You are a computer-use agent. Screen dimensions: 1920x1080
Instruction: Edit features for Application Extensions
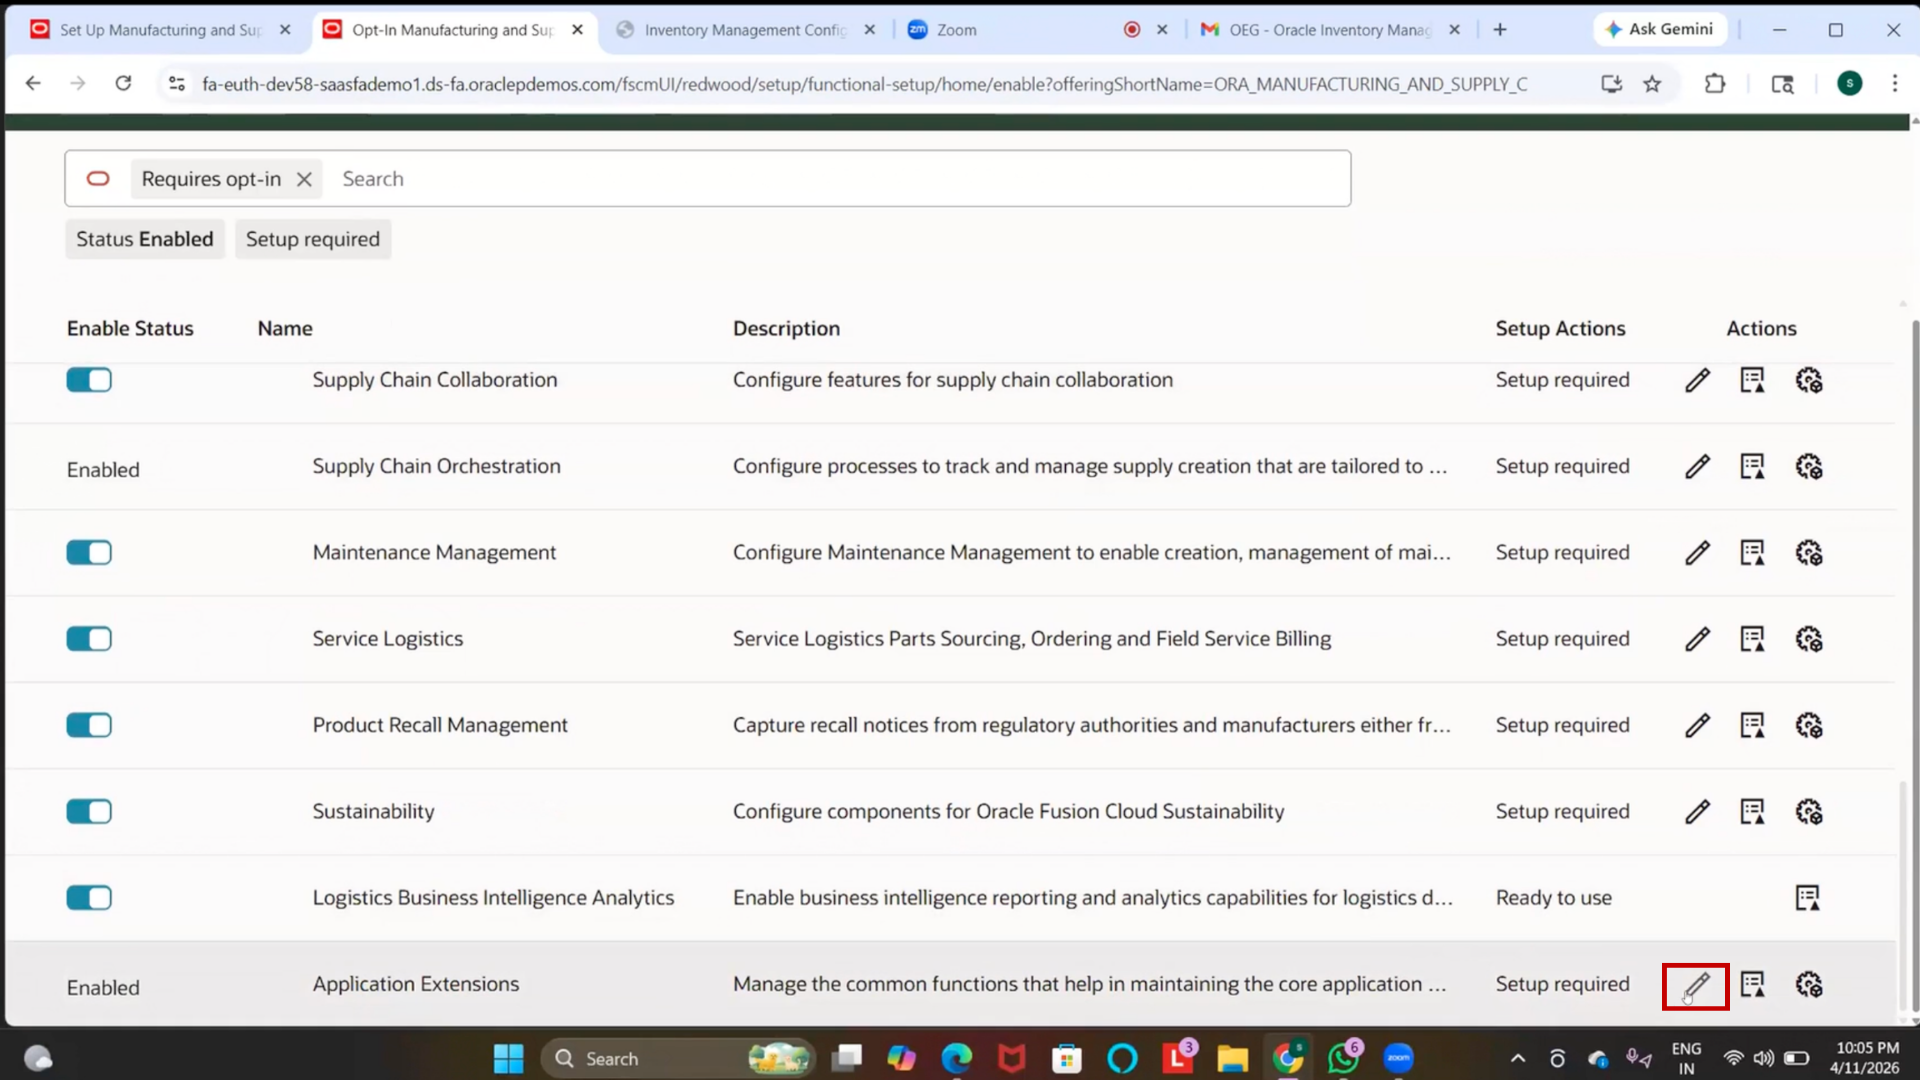(x=1696, y=986)
